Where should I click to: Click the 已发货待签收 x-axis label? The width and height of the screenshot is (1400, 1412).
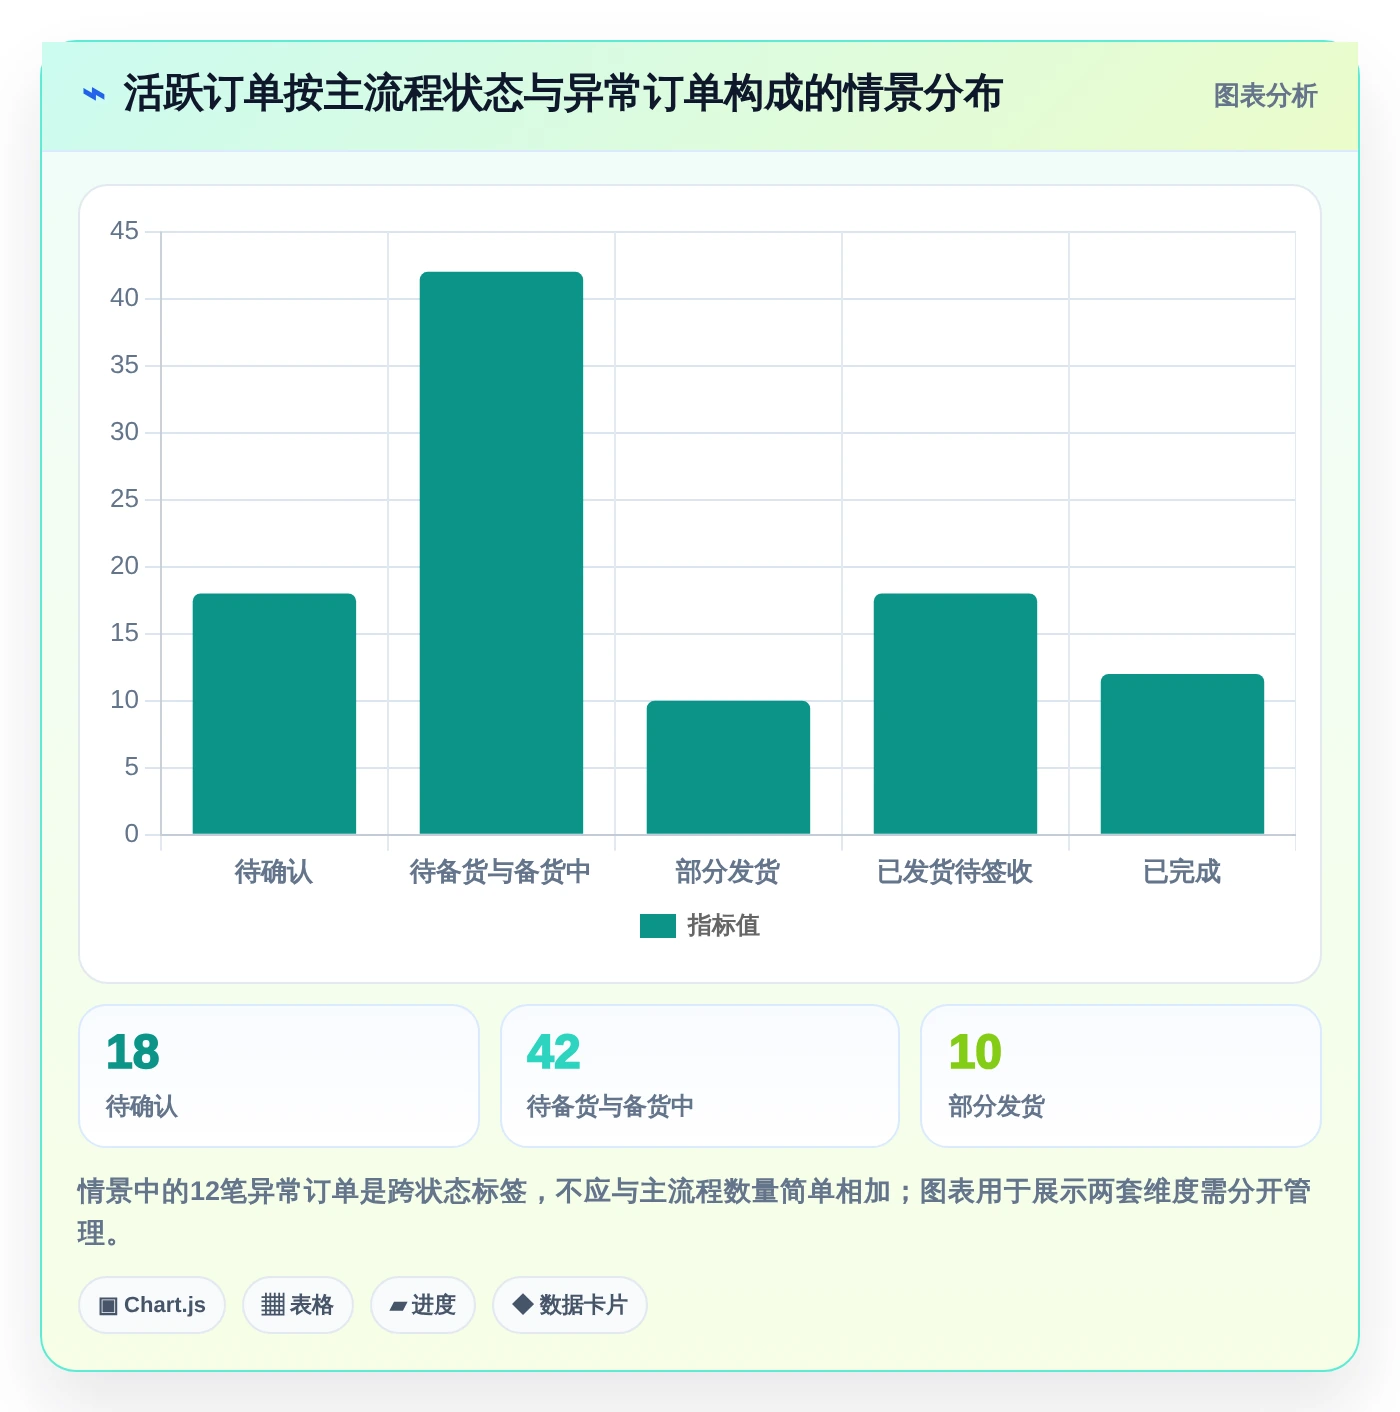(x=955, y=872)
